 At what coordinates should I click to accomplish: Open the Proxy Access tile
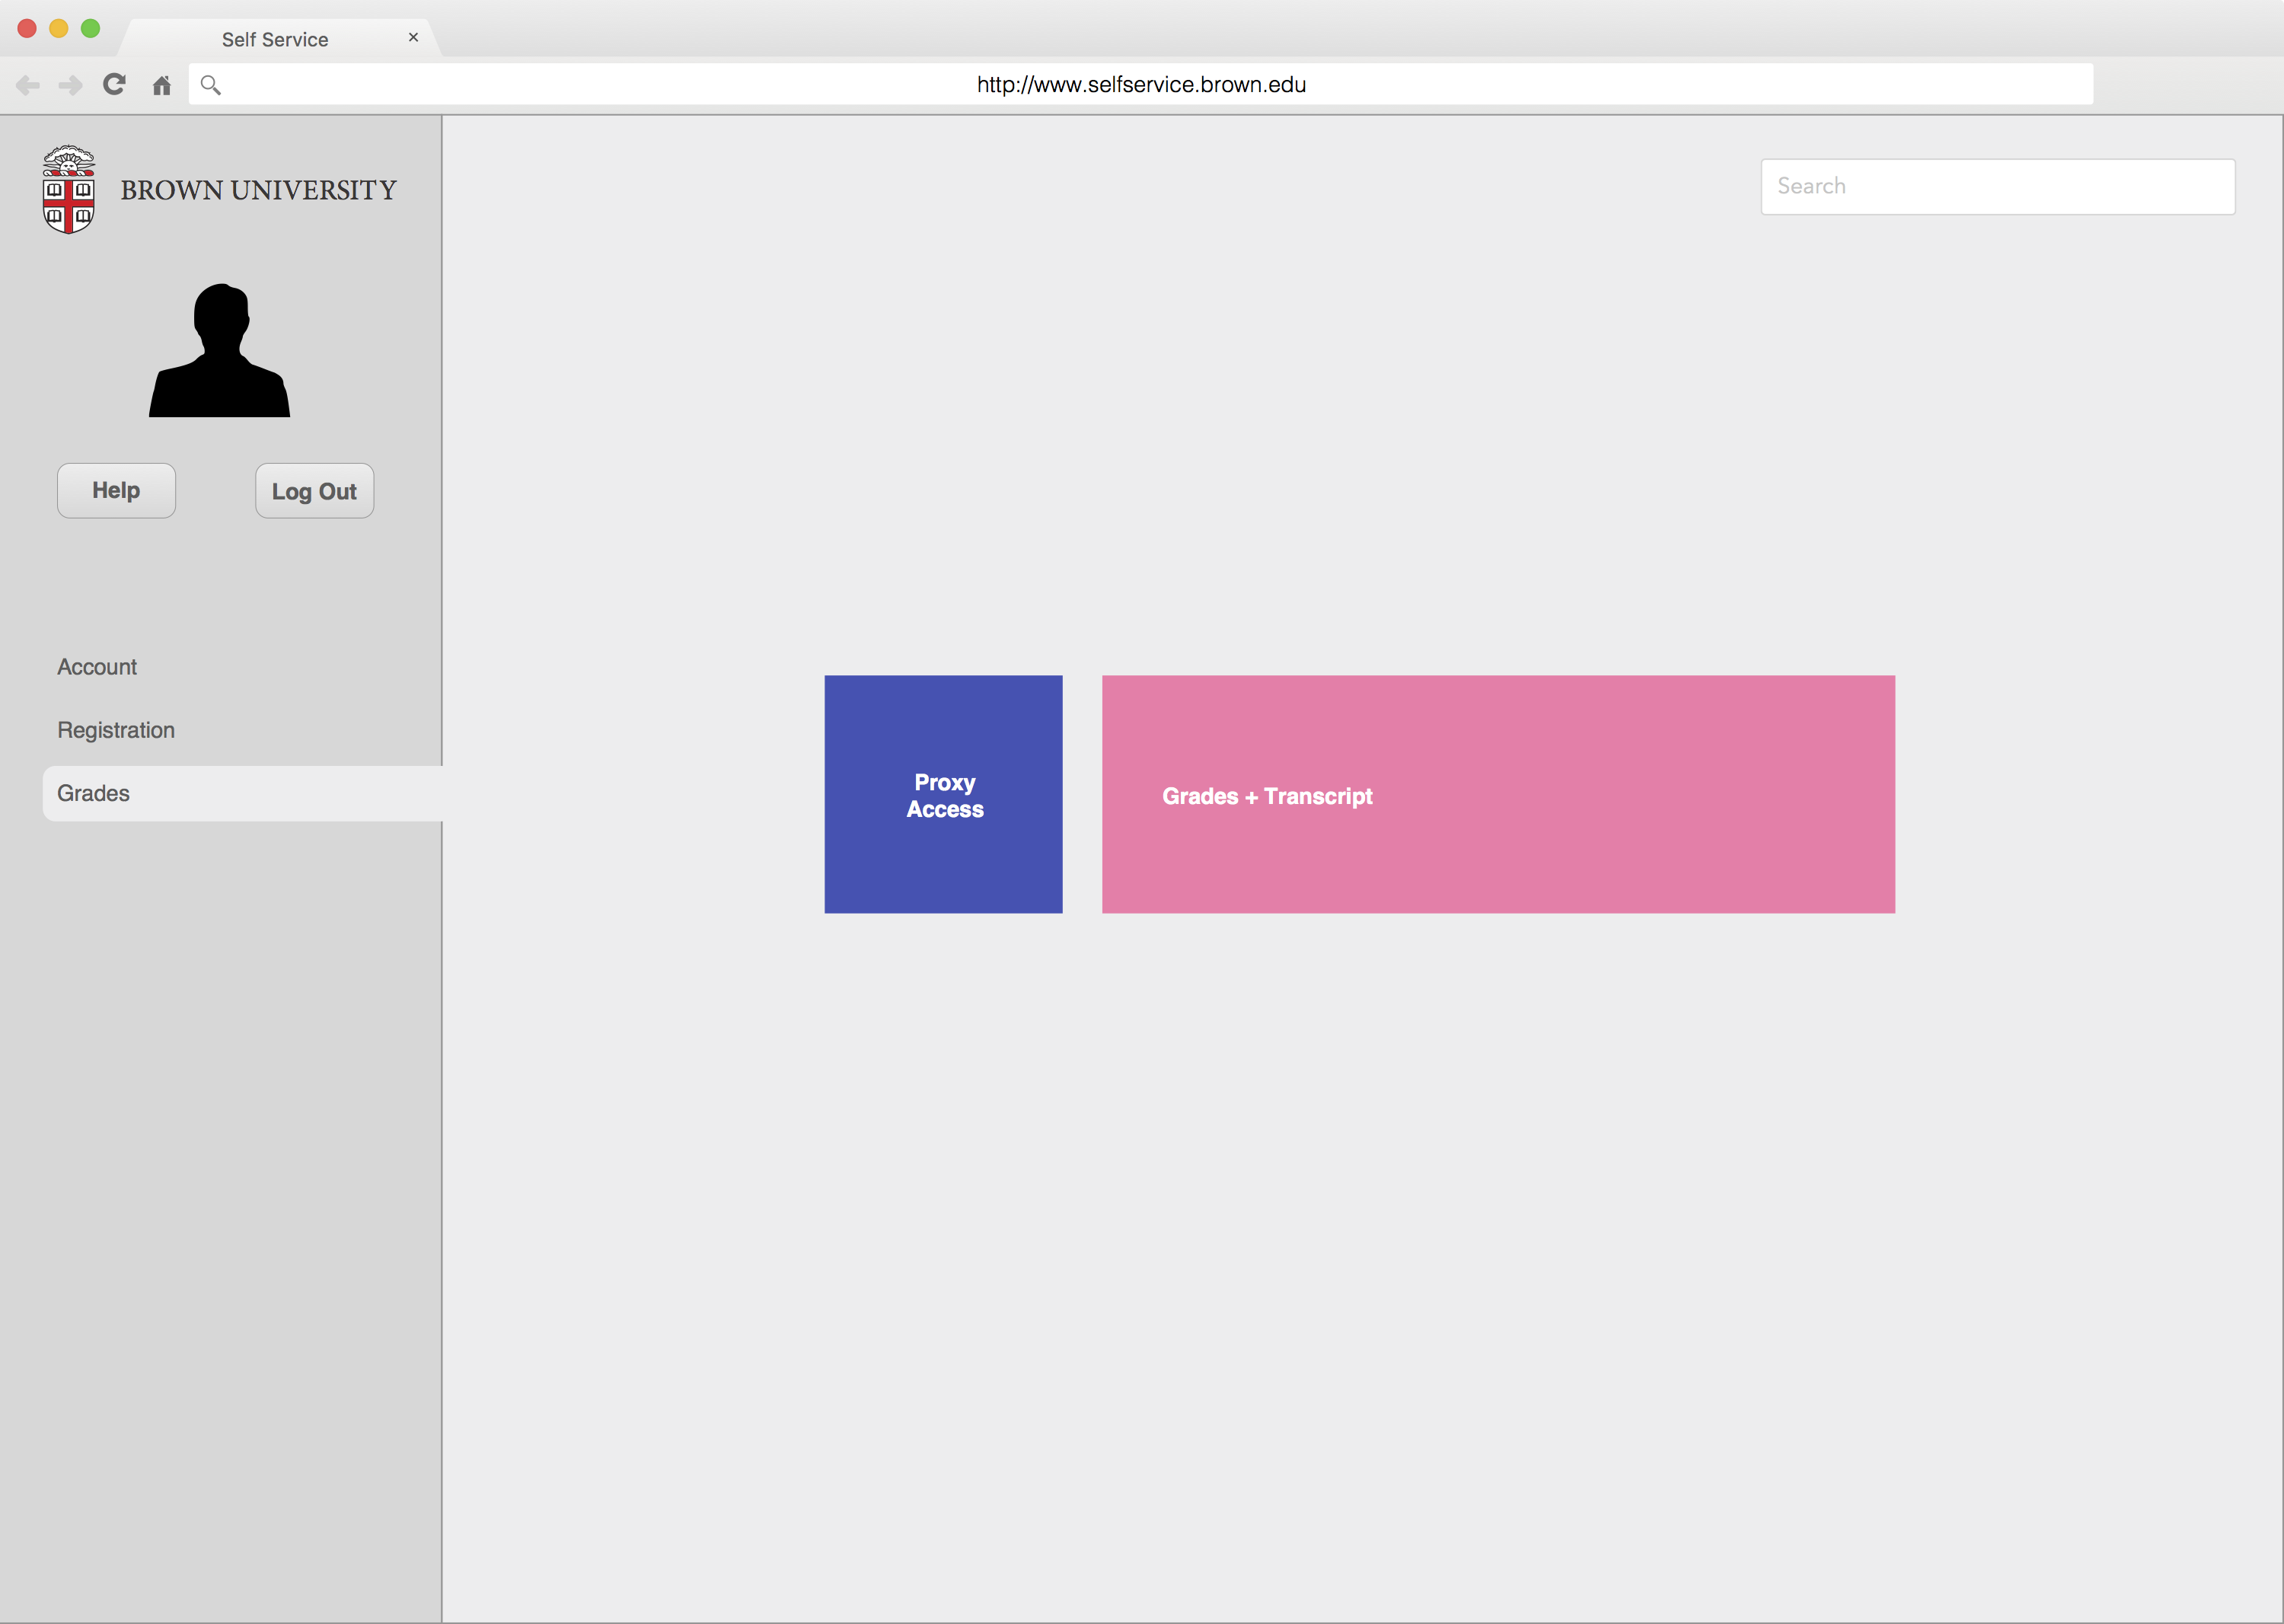pyautogui.click(x=943, y=794)
